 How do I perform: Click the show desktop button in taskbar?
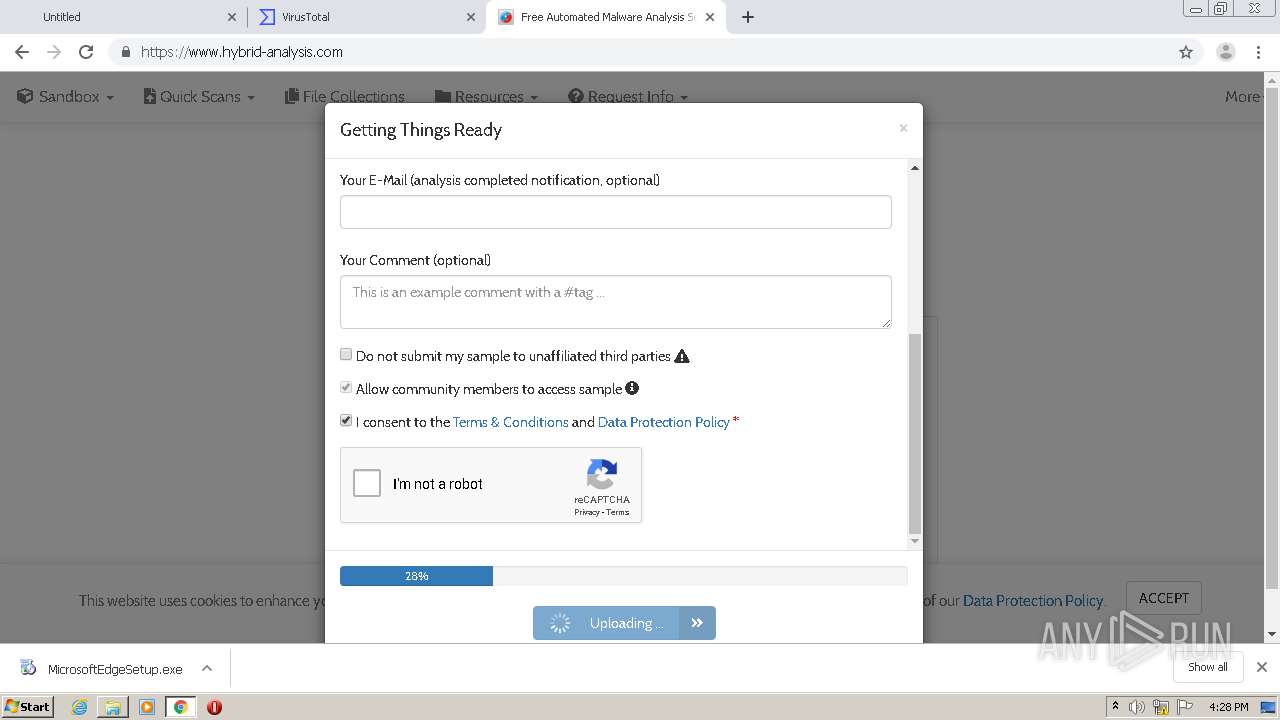click(x=1270, y=707)
